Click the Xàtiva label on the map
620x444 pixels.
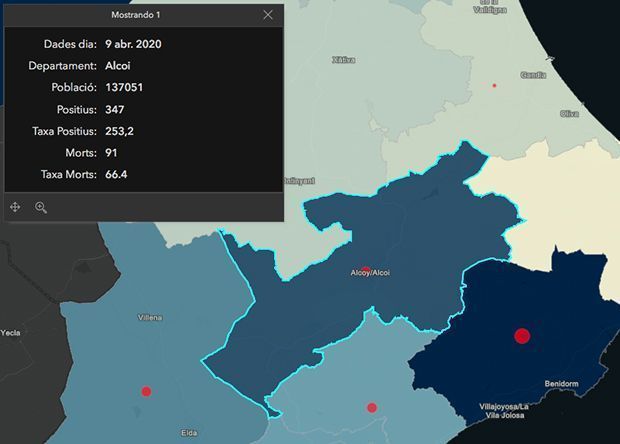[x=343, y=60]
